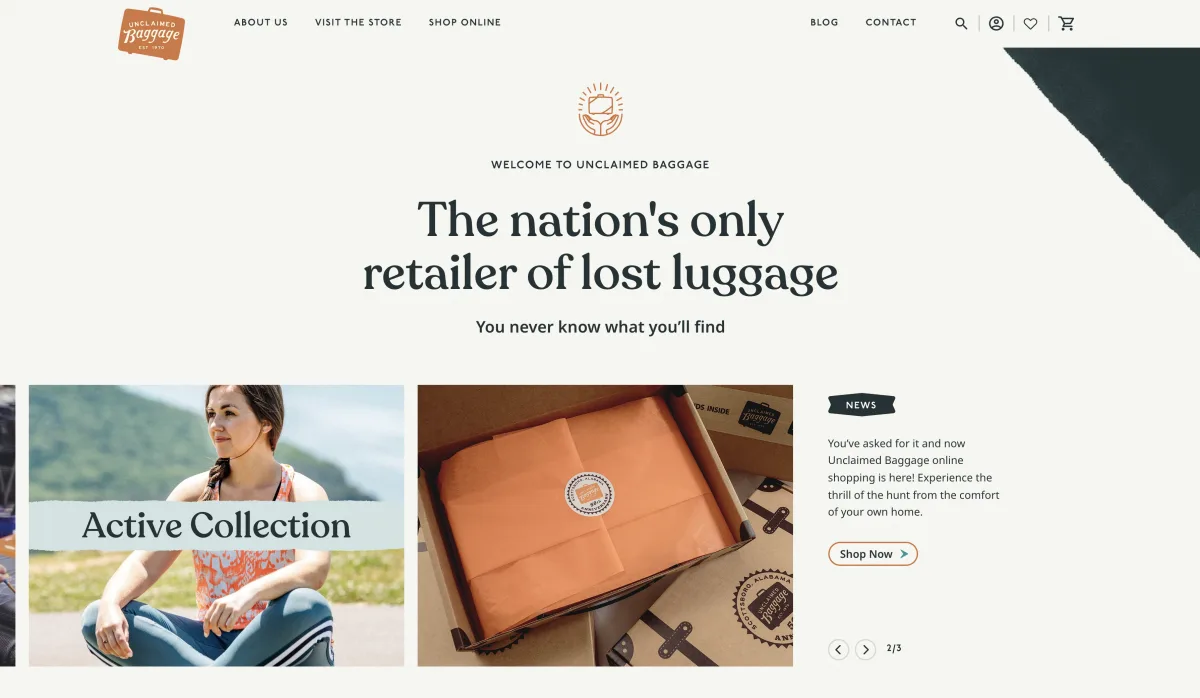Go to previous news slide arrow
The width and height of the screenshot is (1200, 698).
pyautogui.click(x=838, y=650)
